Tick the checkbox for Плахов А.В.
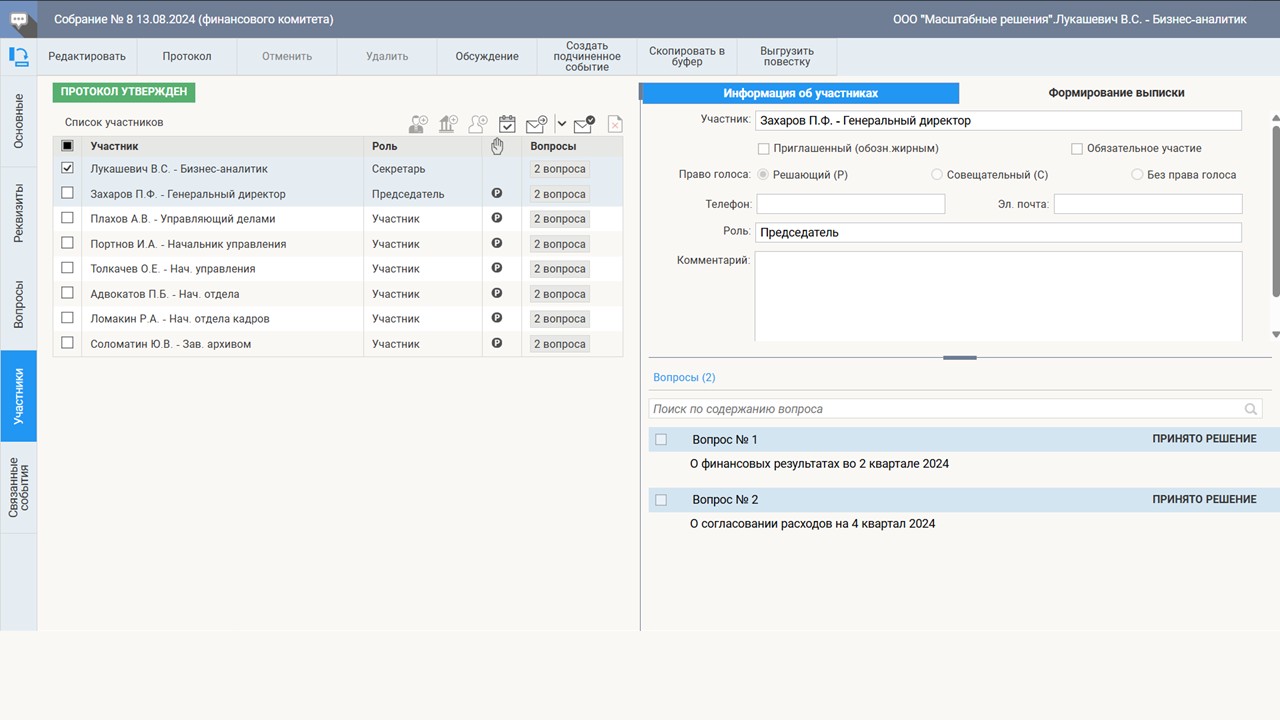Image resolution: width=1280 pixels, height=720 pixels. [67, 218]
